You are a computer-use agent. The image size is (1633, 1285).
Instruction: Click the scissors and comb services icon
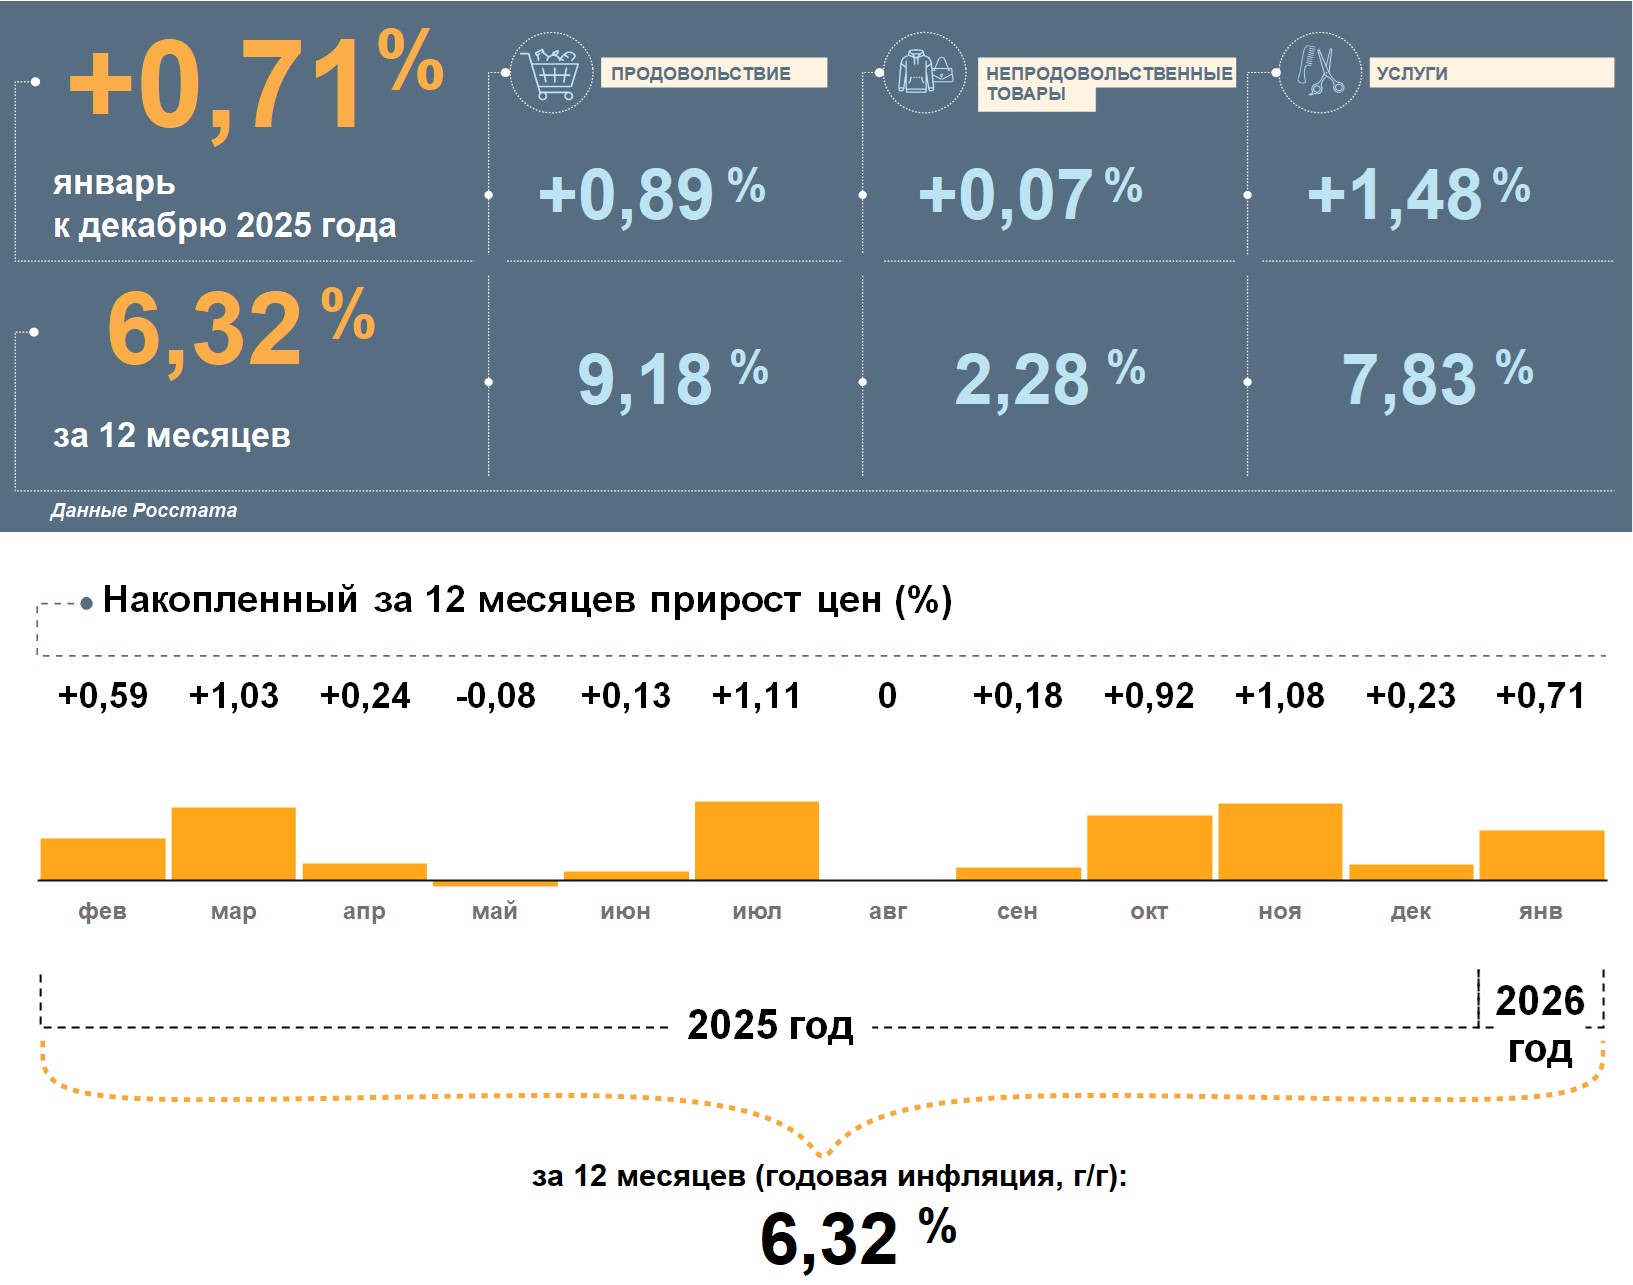1320,72
